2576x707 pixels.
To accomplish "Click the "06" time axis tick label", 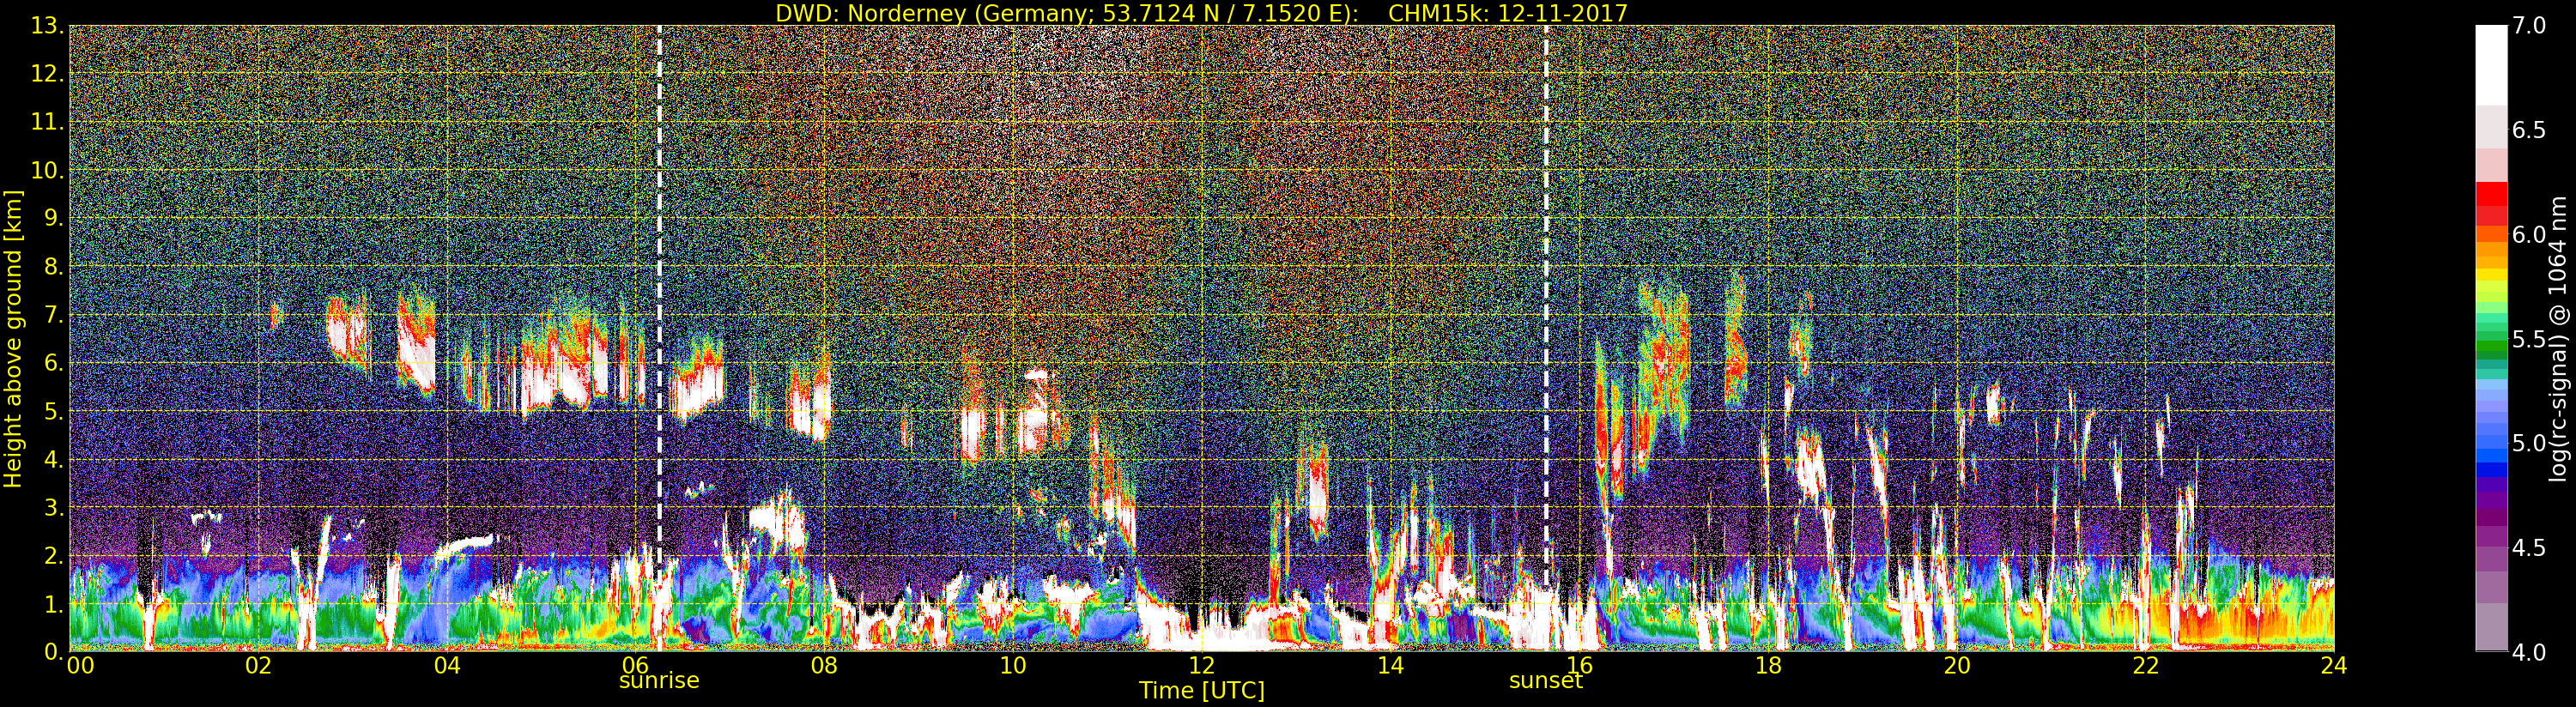I will coord(636,665).
